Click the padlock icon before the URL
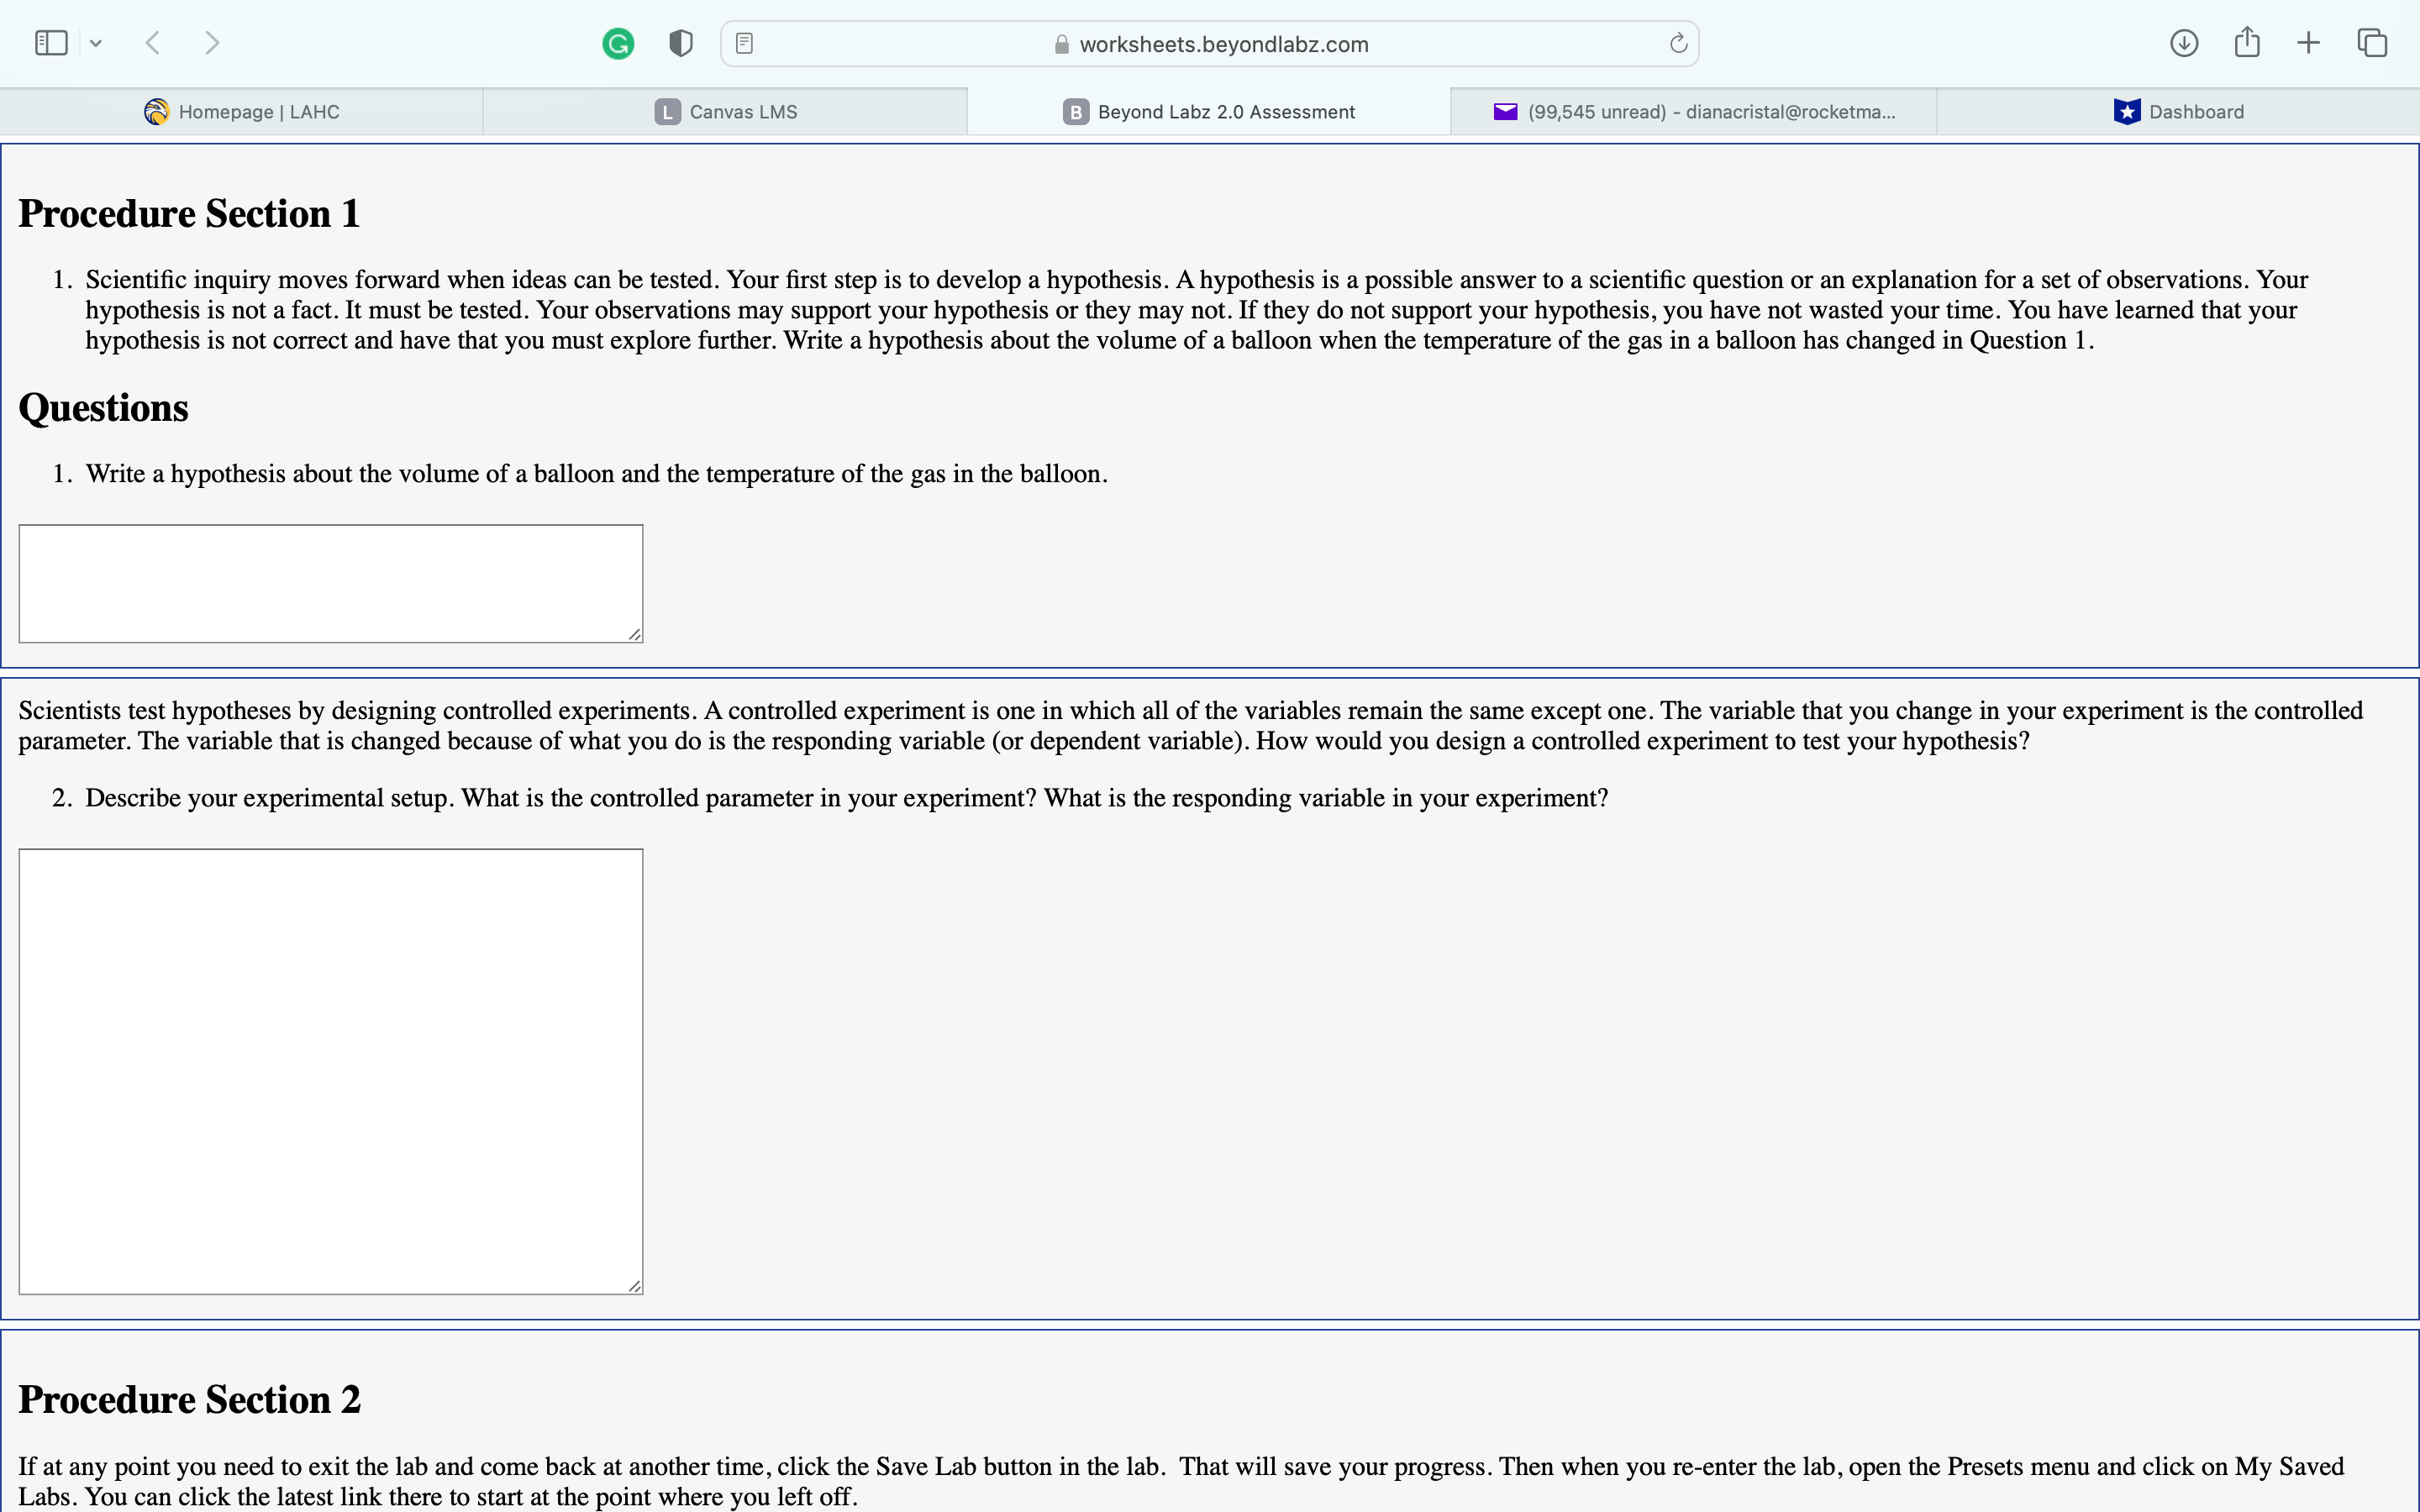Image resolution: width=2420 pixels, height=1512 pixels. point(1062,44)
